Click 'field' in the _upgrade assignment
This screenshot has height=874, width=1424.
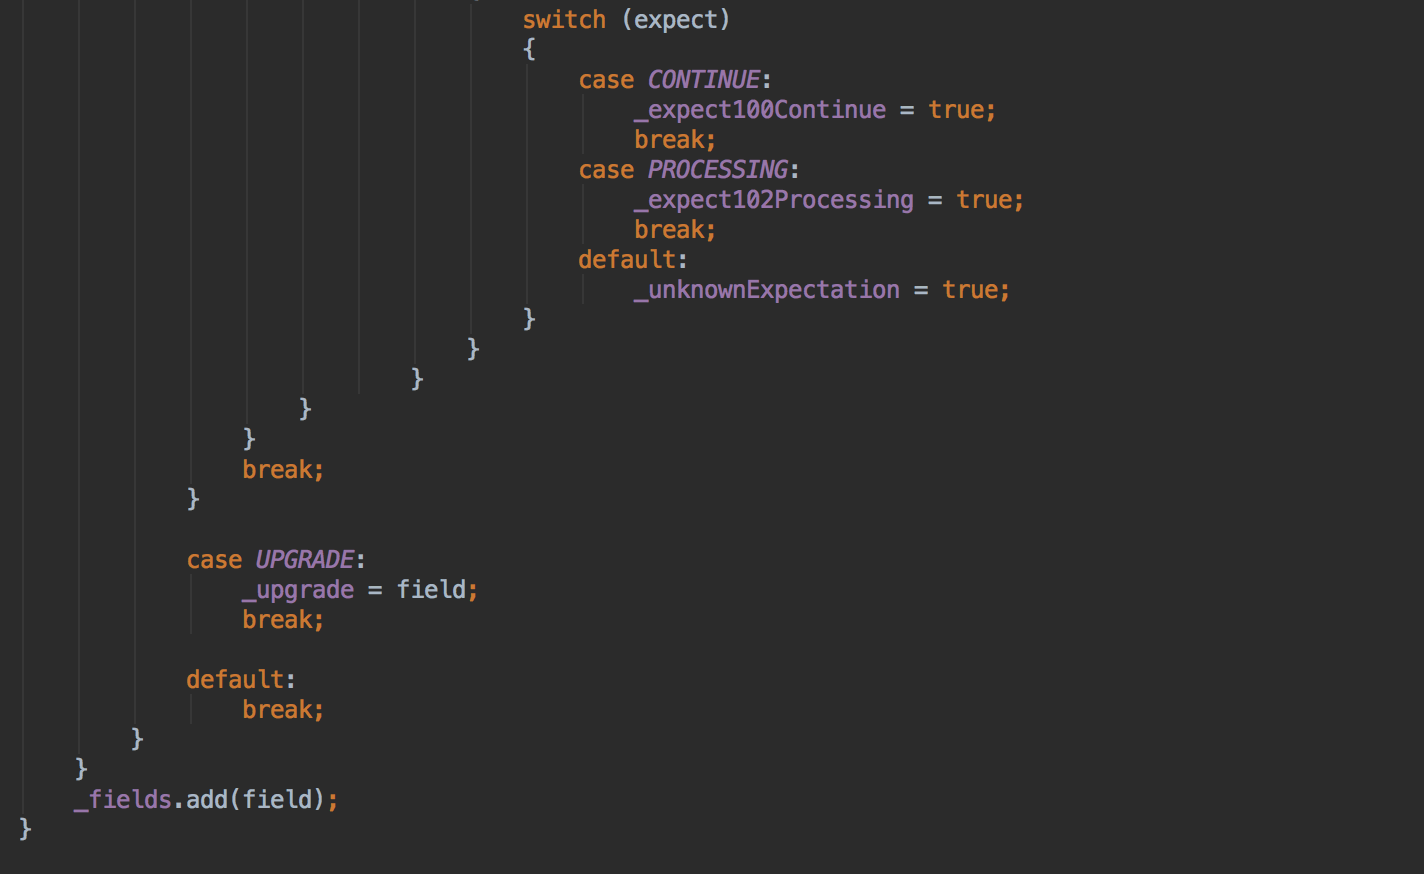click(x=431, y=590)
